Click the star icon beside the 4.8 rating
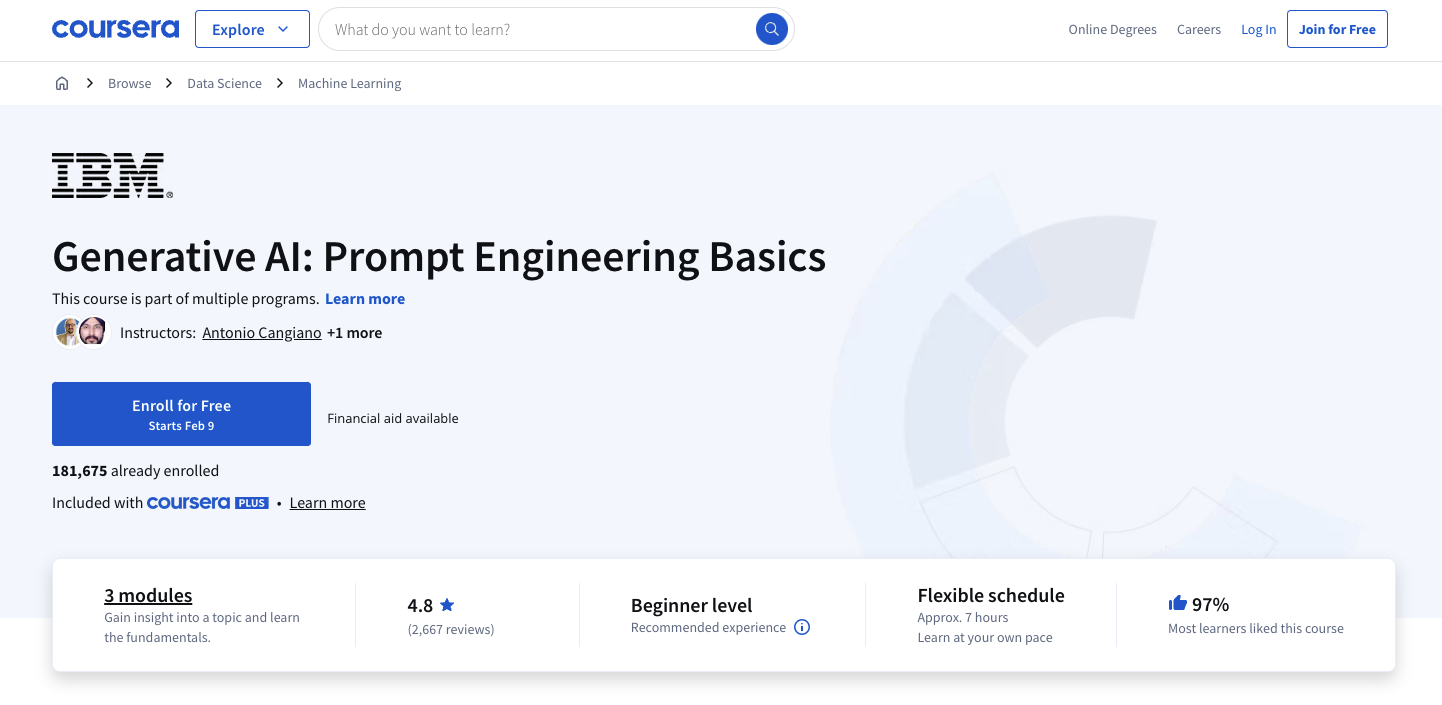 (x=447, y=604)
